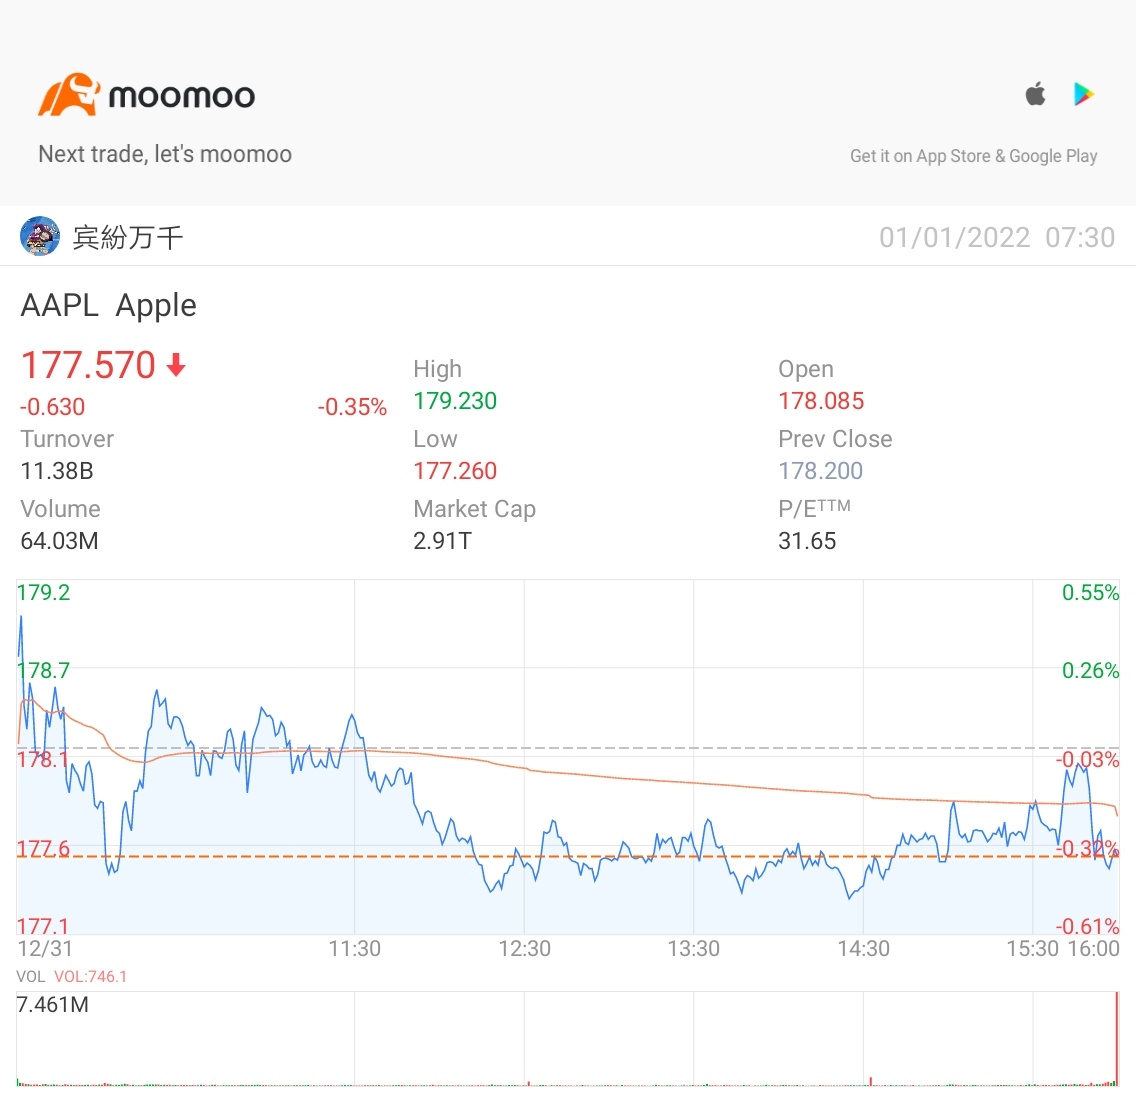Click the current price 177.570
Image resolution: width=1136 pixels, height=1104 pixels.
tap(88, 364)
